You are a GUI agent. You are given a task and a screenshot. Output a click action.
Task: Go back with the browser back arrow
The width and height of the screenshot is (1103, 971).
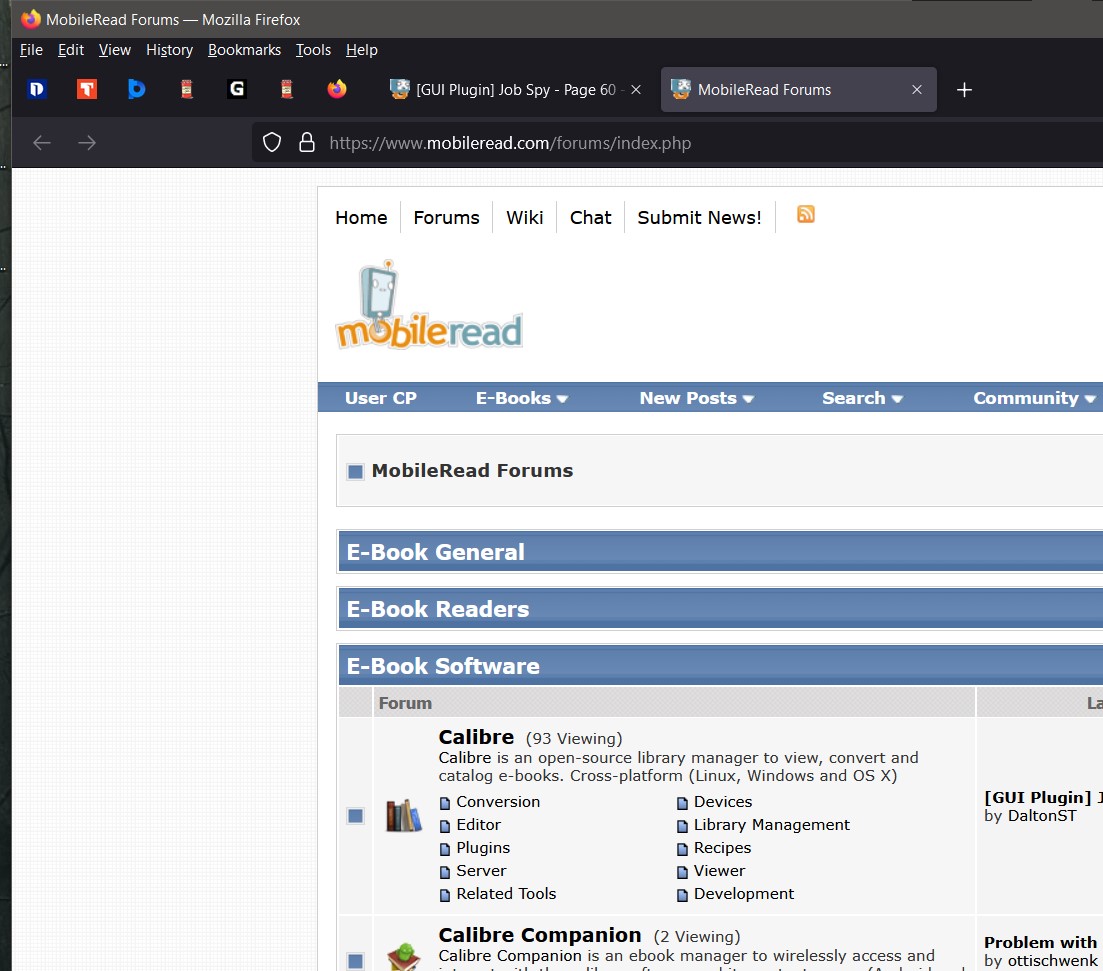pos(42,143)
